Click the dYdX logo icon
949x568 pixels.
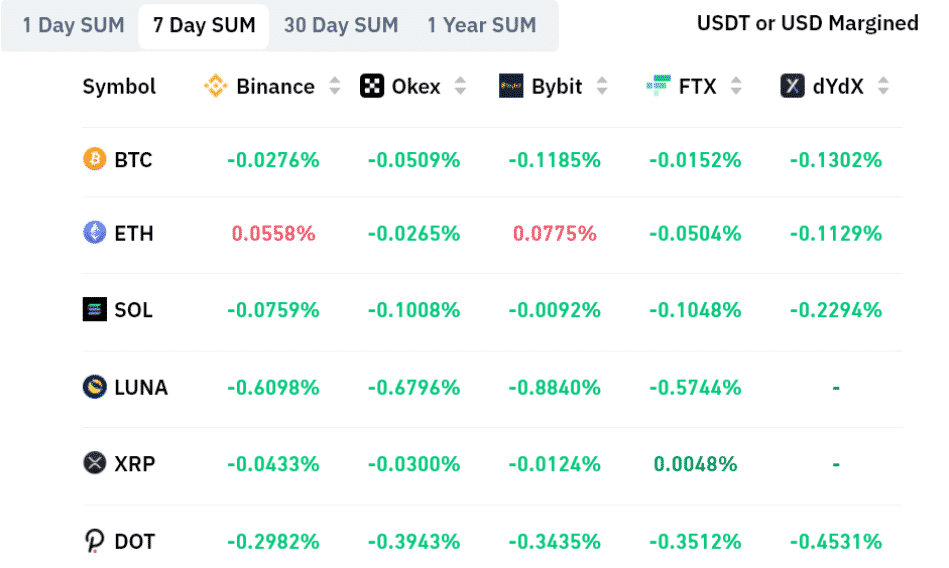pos(793,87)
